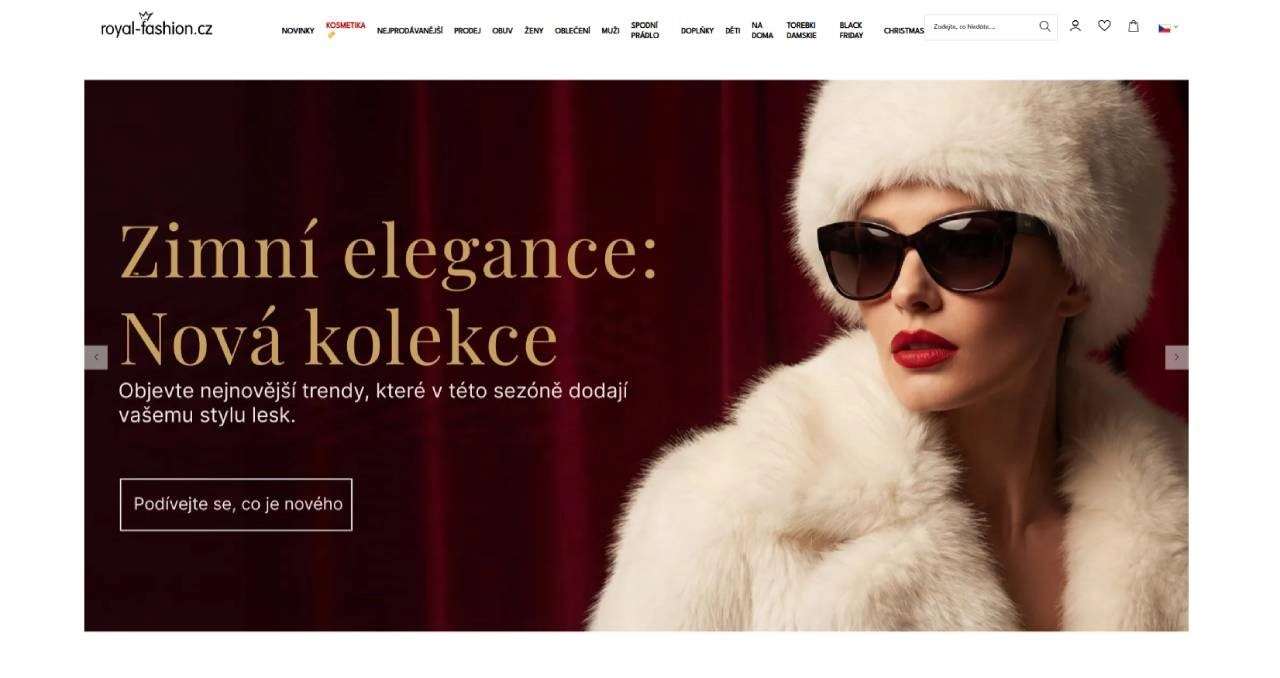Screen dimensions: 1280x678
Task: Open the Novinky menu
Action: [298, 31]
